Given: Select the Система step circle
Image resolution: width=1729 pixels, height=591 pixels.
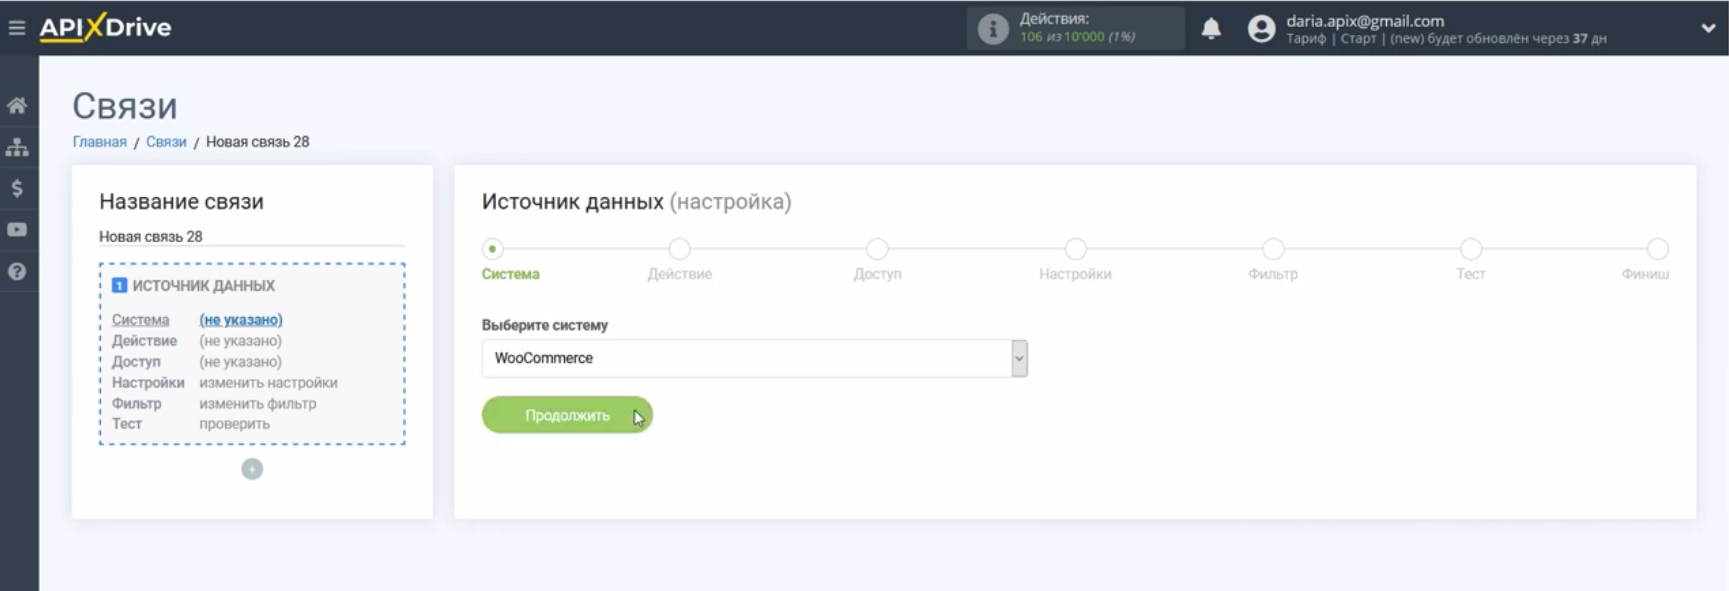Looking at the screenshot, I should (492, 249).
